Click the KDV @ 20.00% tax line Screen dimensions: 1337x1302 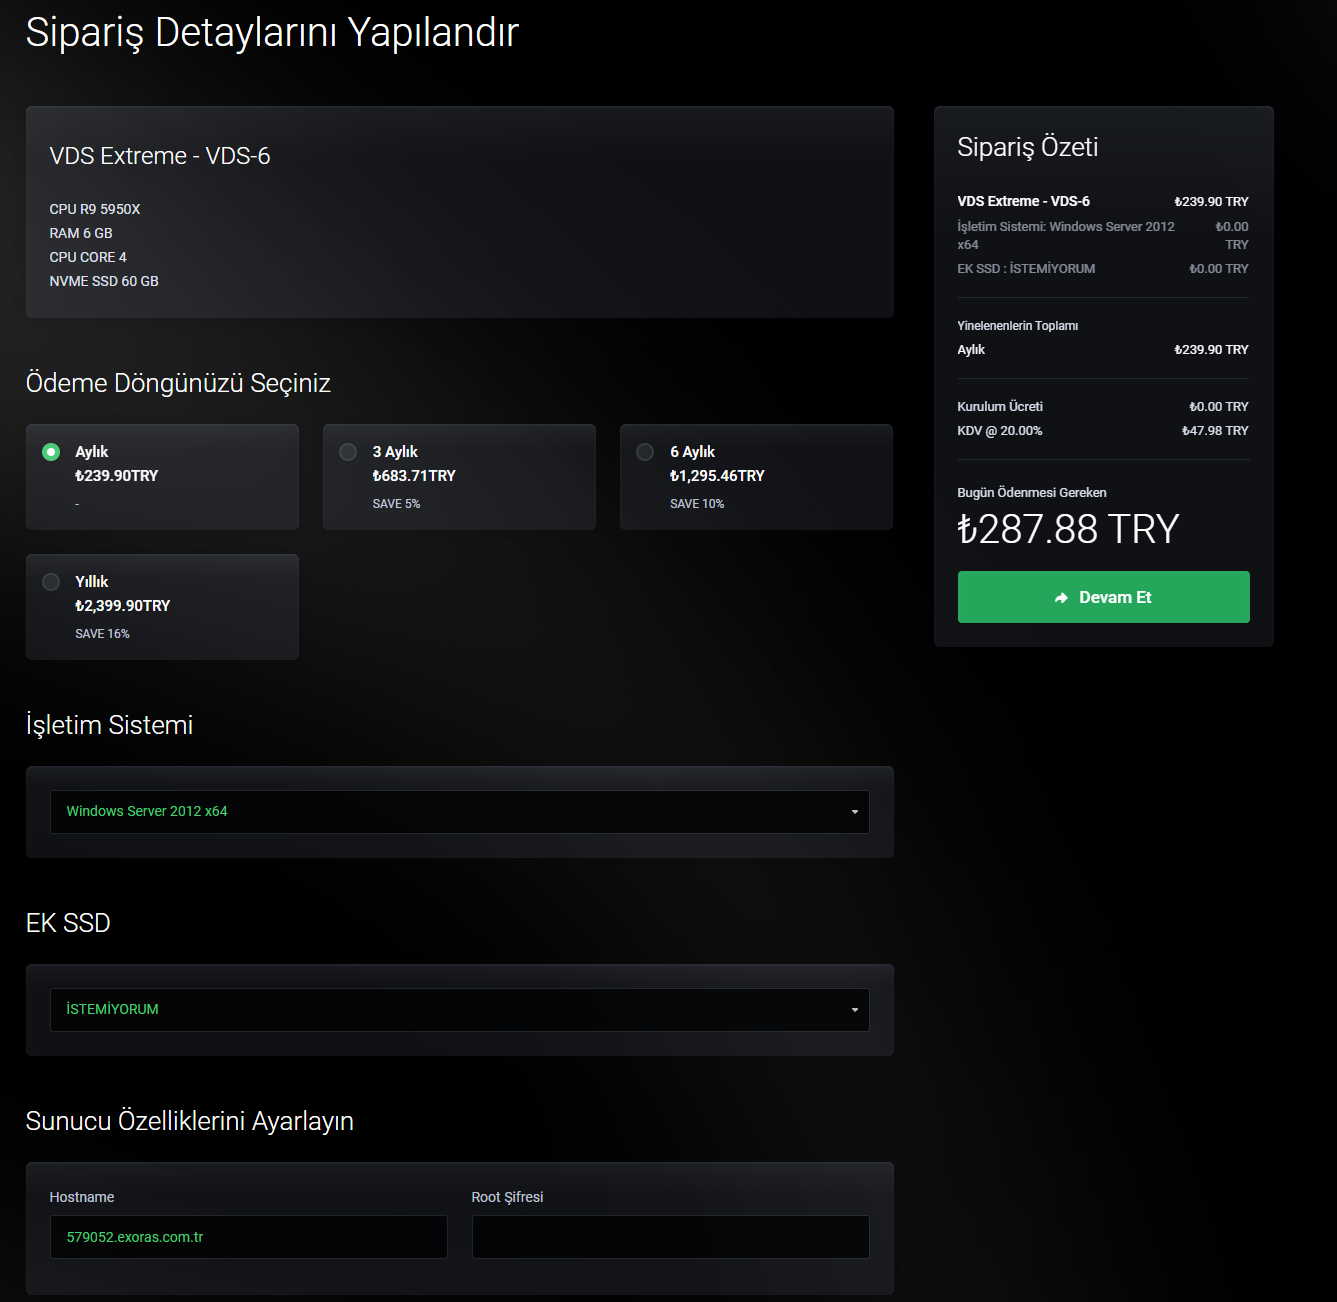pyautogui.click(x=1000, y=431)
